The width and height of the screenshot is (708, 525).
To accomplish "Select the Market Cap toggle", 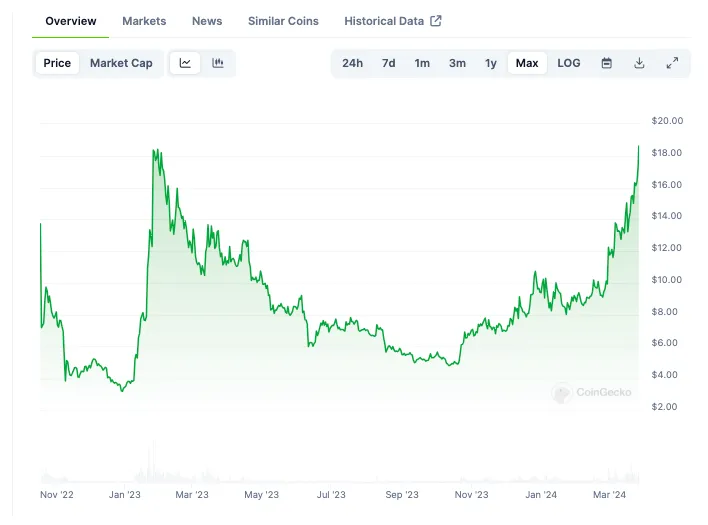I will coord(121,63).
